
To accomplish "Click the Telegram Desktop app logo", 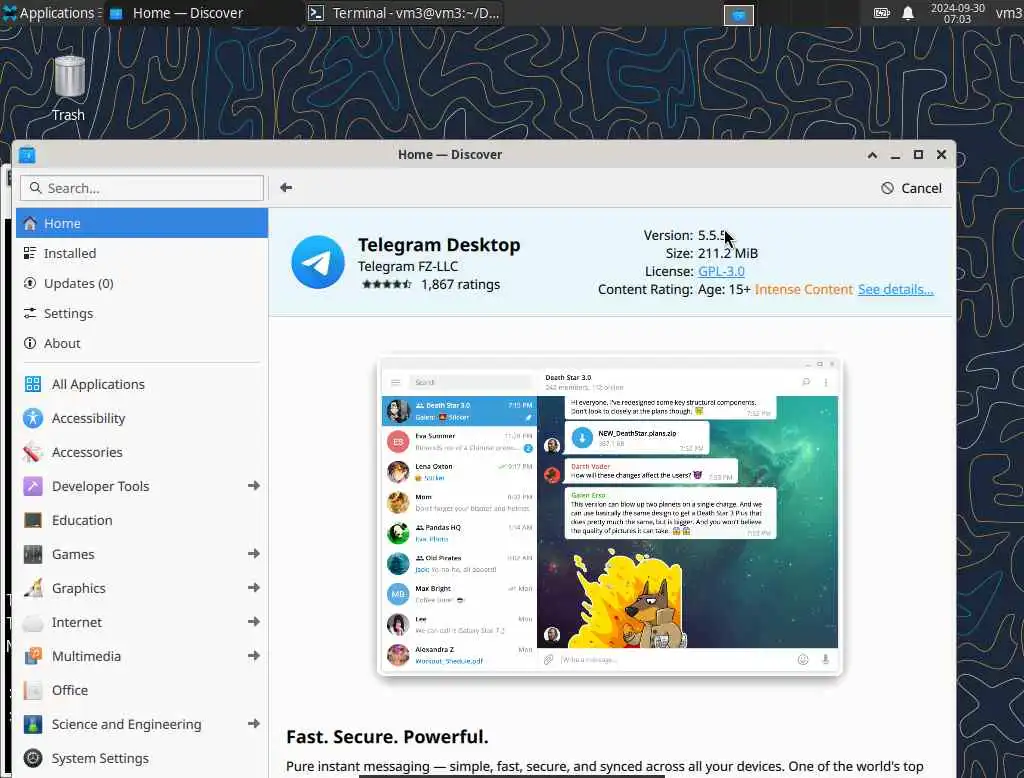I will tap(318, 262).
